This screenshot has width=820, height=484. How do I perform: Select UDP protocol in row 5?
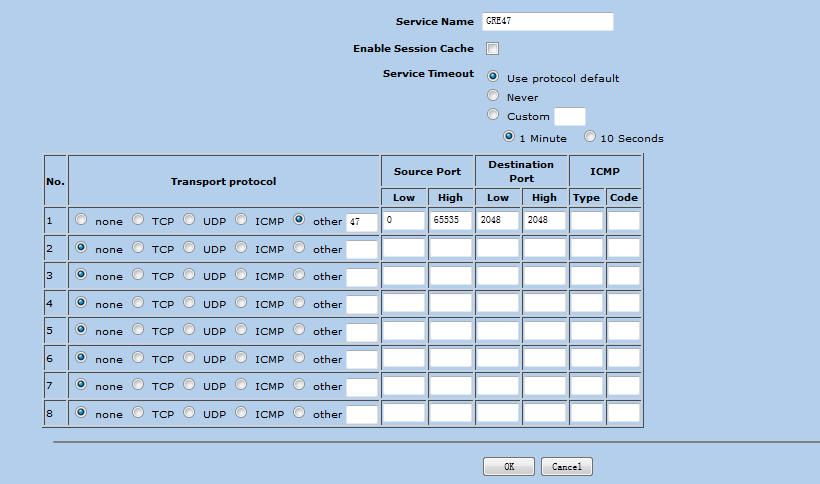189,329
